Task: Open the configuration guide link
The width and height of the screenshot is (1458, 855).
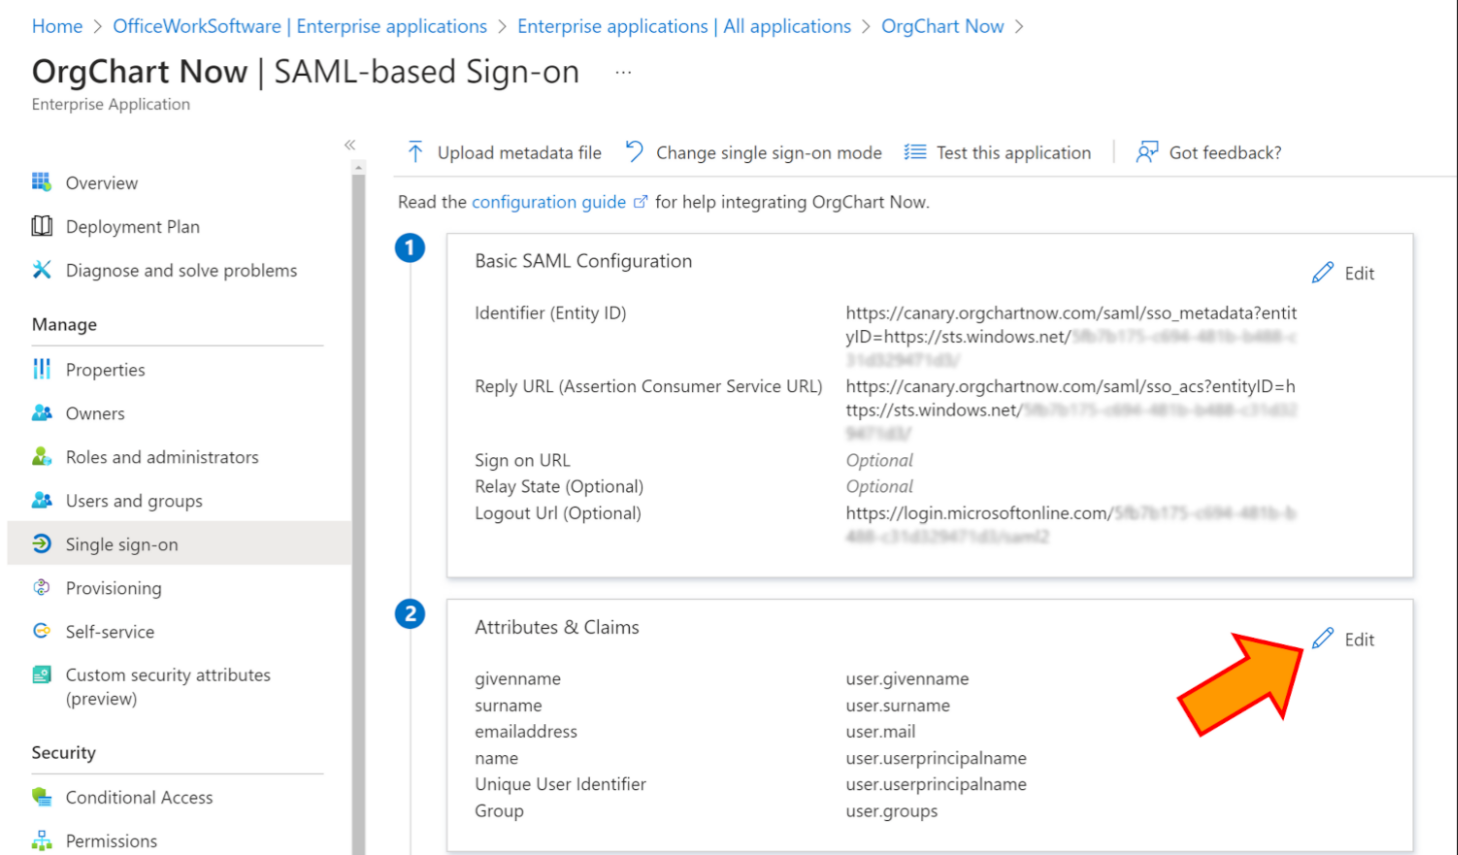Action: [549, 202]
